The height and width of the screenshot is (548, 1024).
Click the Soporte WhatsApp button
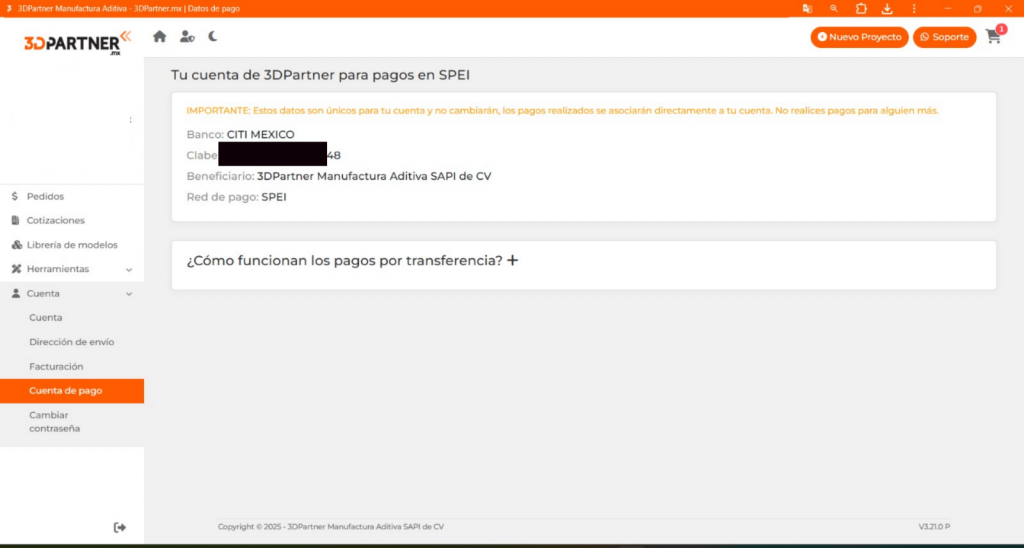tap(944, 37)
